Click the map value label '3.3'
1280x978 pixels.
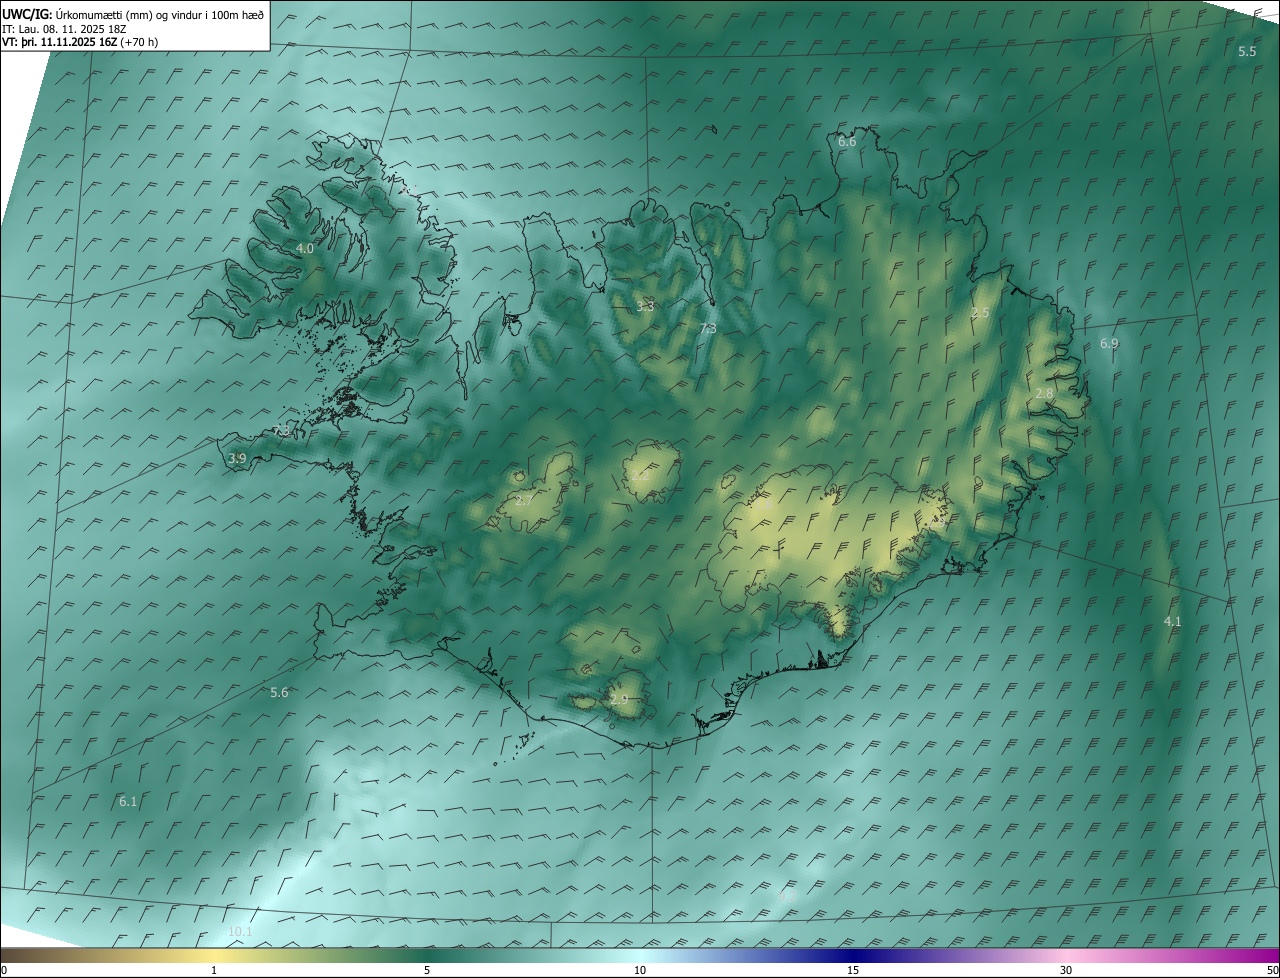[x=645, y=306]
